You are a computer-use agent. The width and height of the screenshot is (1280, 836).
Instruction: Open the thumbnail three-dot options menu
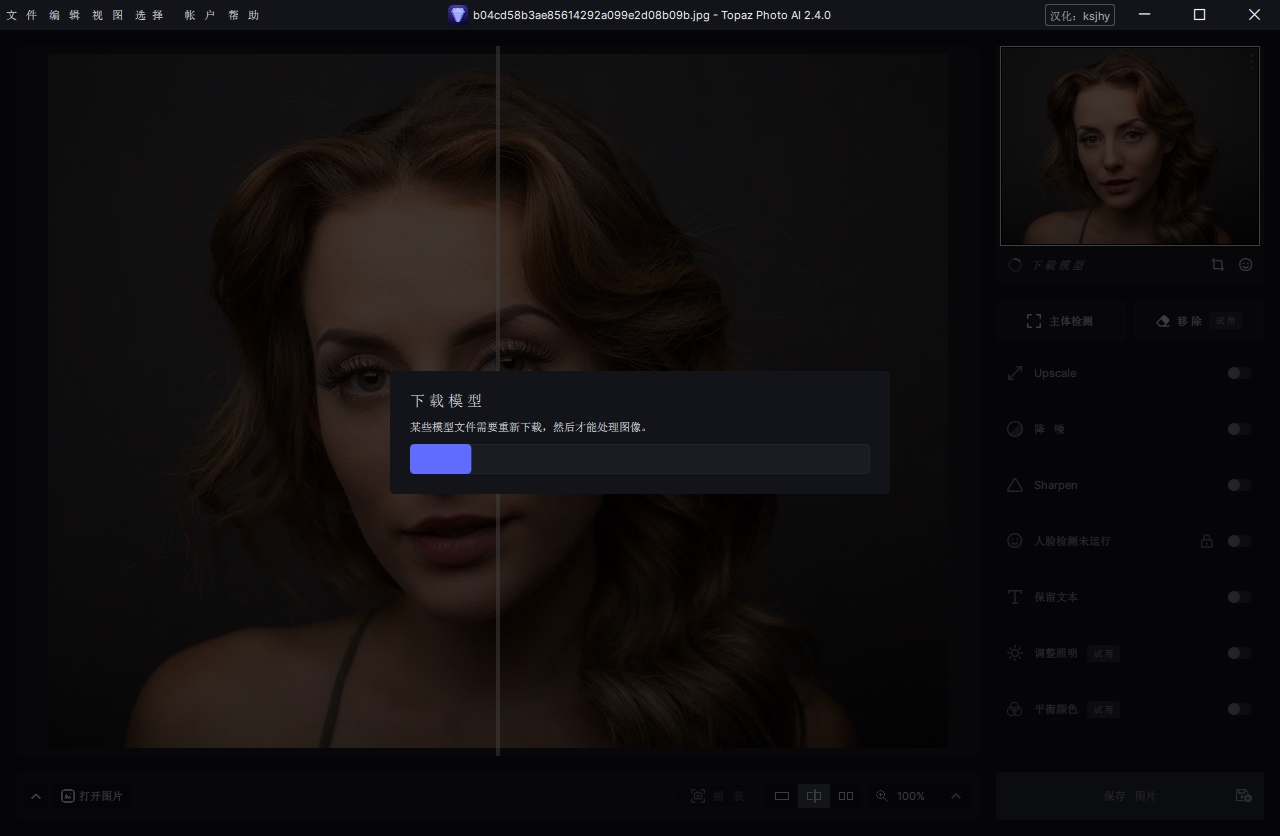1251,62
